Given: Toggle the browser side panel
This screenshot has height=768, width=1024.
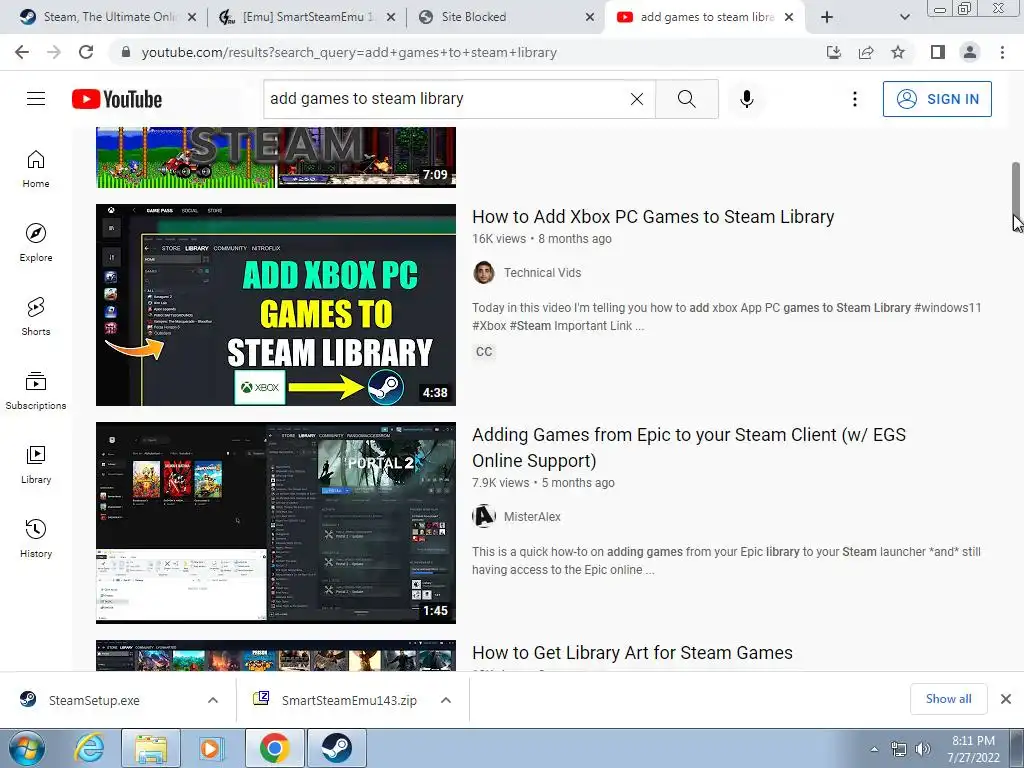Looking at the screenshot, I should (x=938, y=52).
